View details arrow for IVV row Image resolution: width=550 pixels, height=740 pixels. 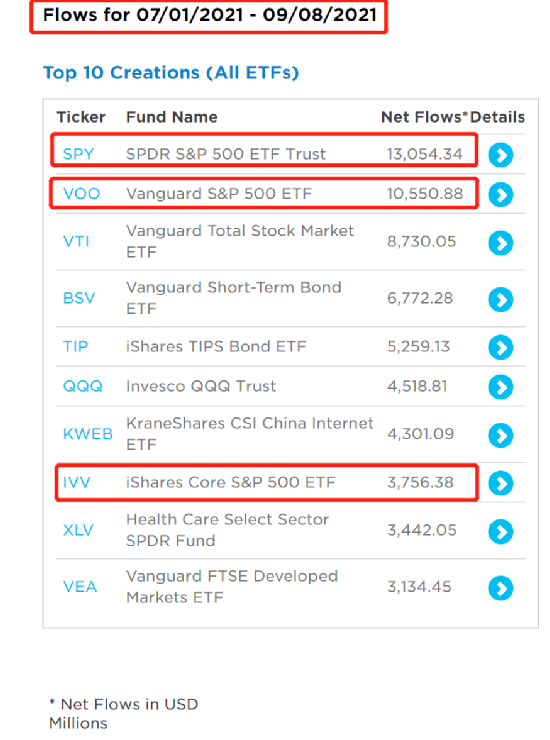point(500,483)
